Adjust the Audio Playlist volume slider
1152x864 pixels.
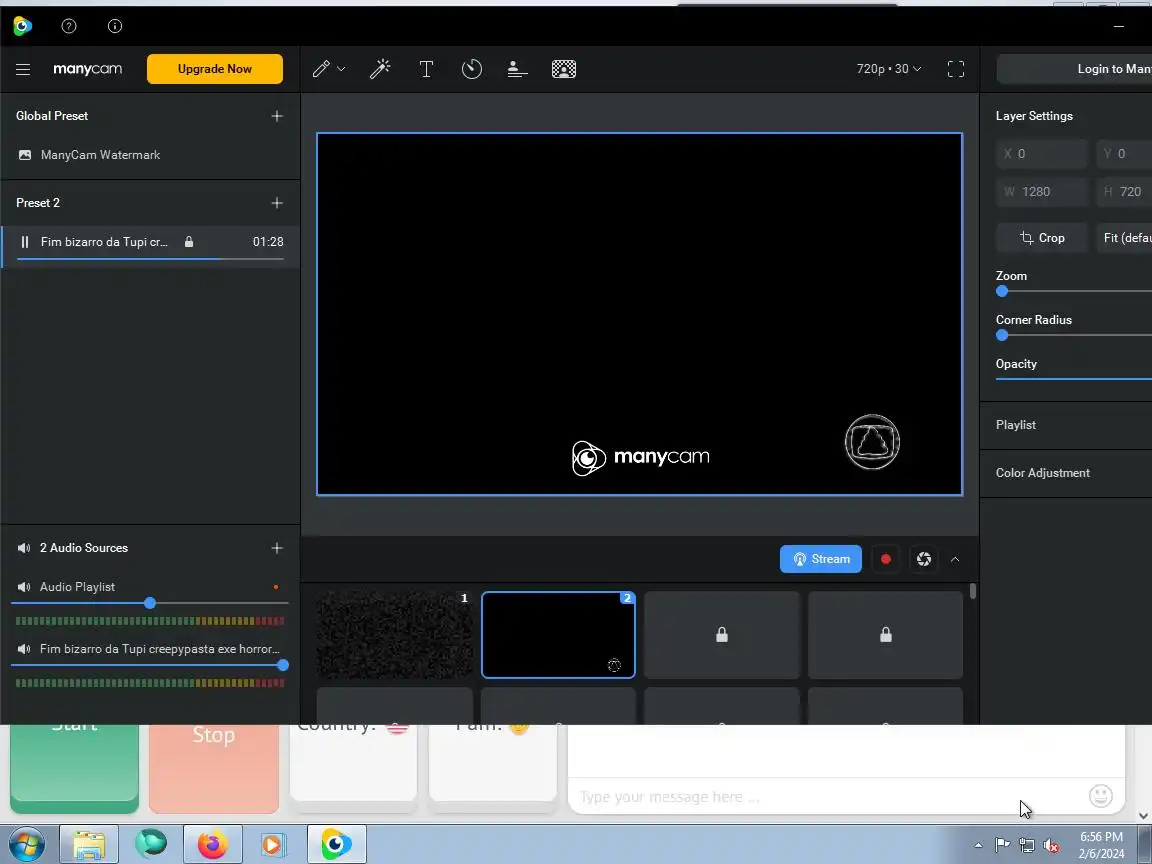(150, 603)
